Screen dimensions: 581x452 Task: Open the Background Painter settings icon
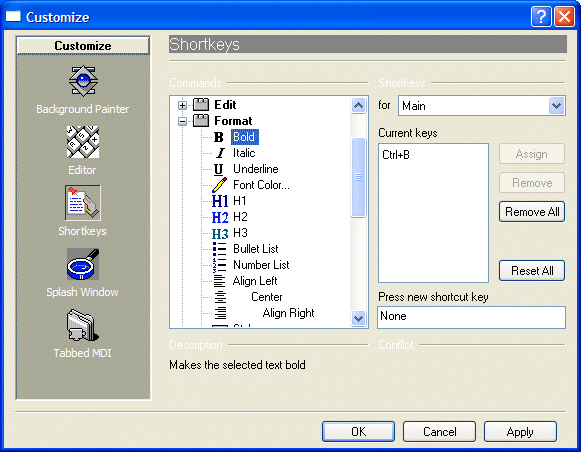point(83,81)
